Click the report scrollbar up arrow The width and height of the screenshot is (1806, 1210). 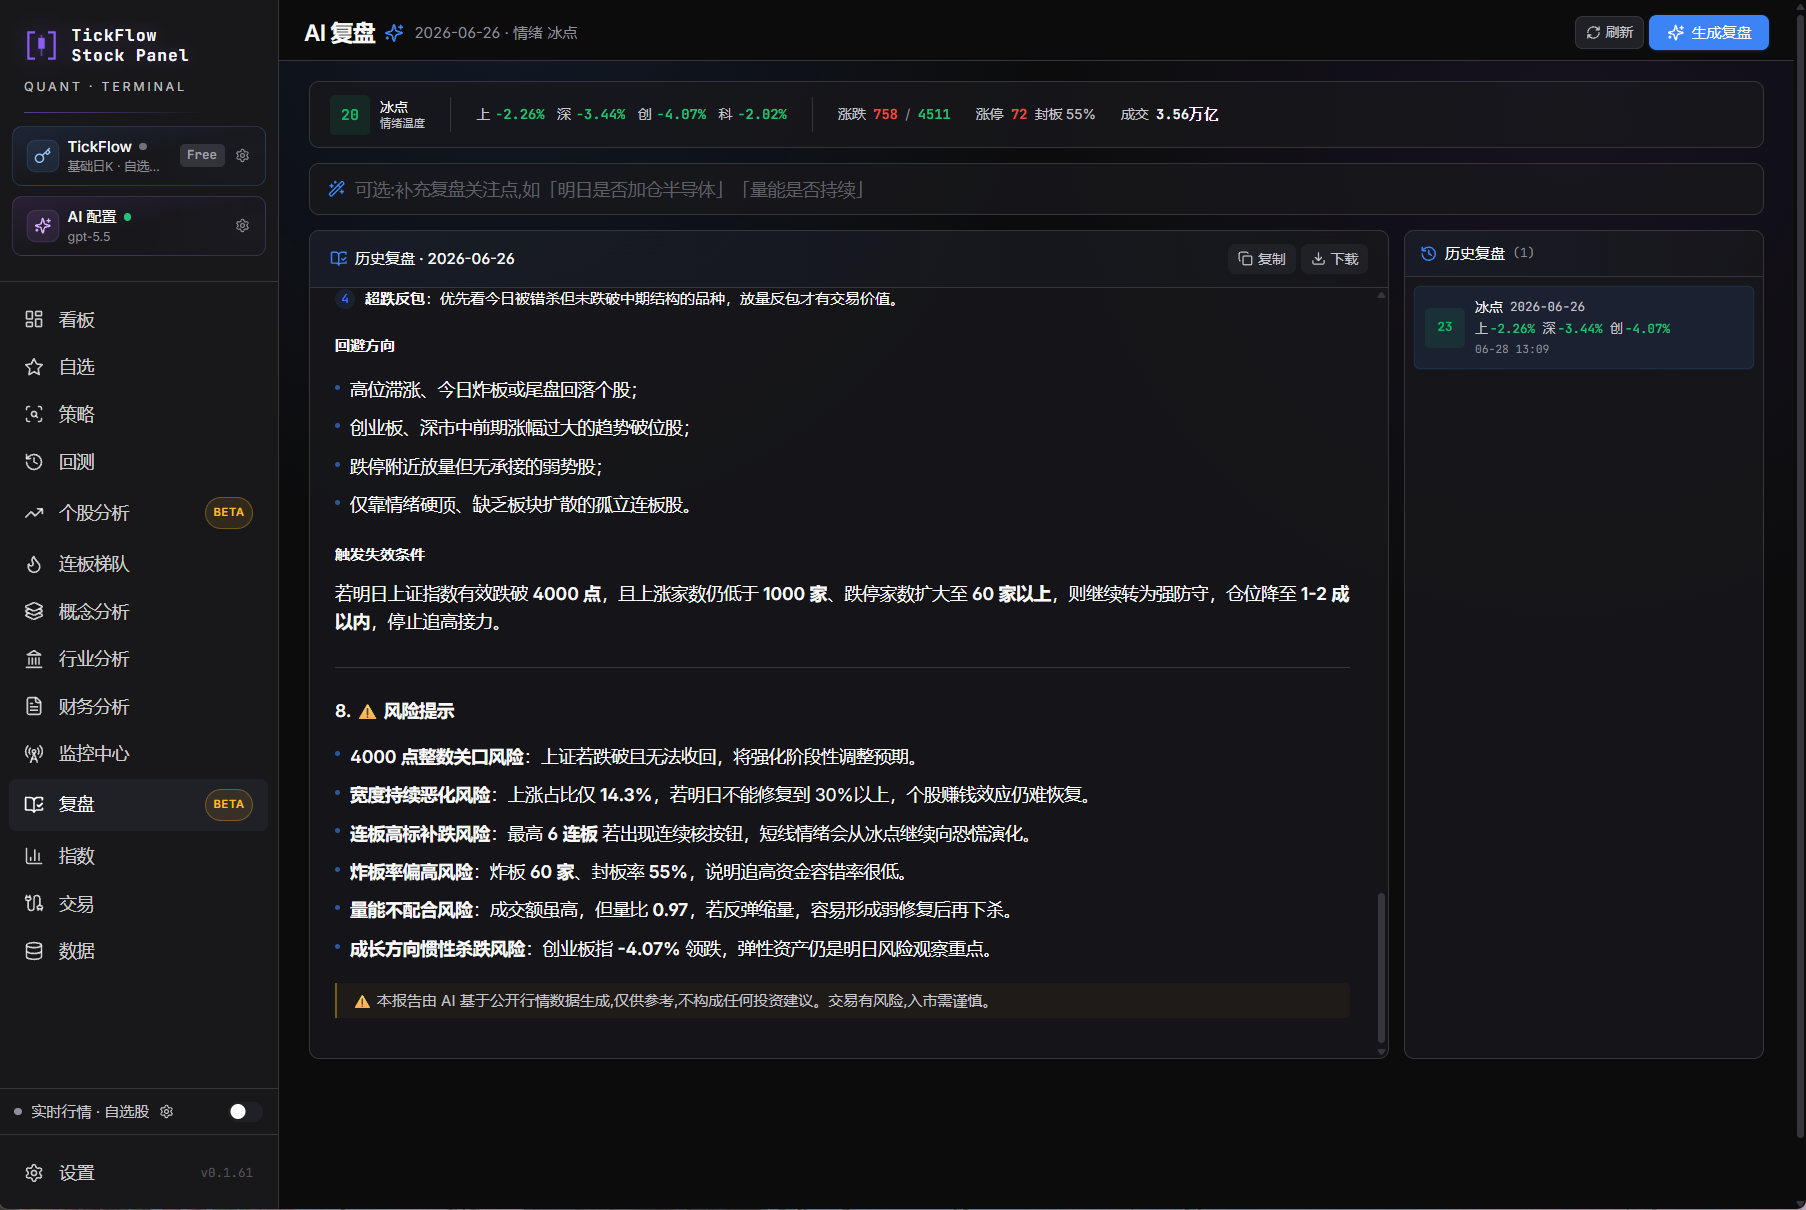point(1382,295)
